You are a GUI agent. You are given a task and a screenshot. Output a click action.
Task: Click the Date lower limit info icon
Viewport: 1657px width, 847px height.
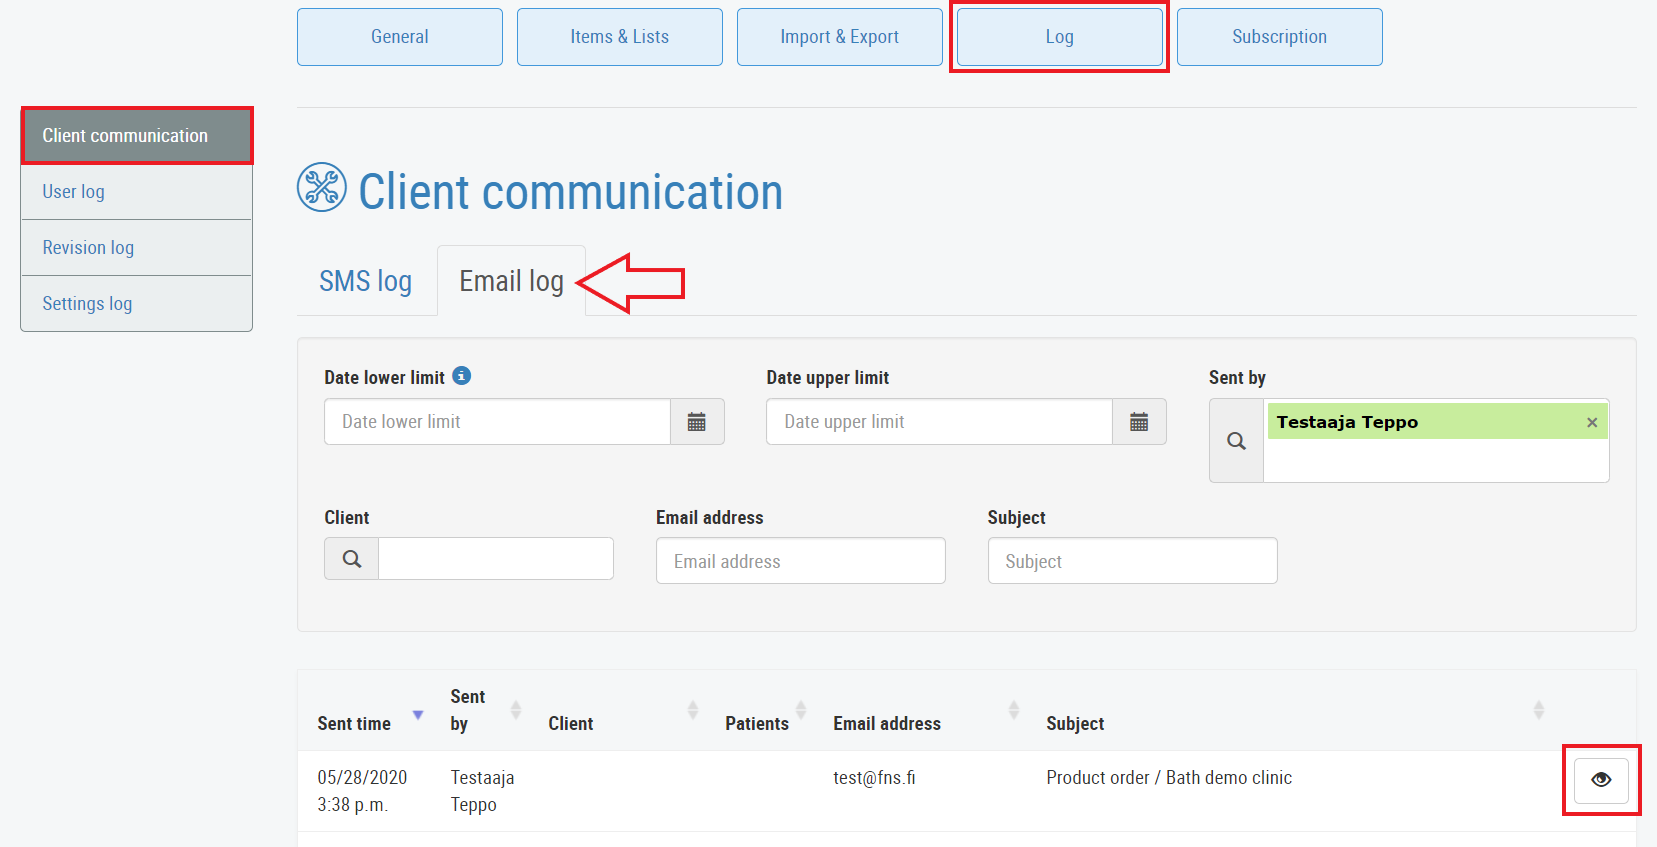(461, 376)
